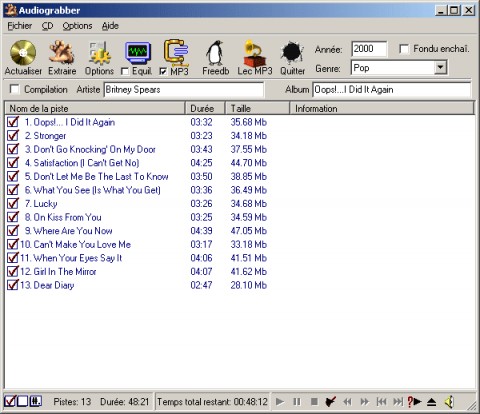Image resolution: width=480 pixels, height=414 pixels.
Task: Click the Album field Oops!...I Did It Again
Action: (x=392, y=90)
